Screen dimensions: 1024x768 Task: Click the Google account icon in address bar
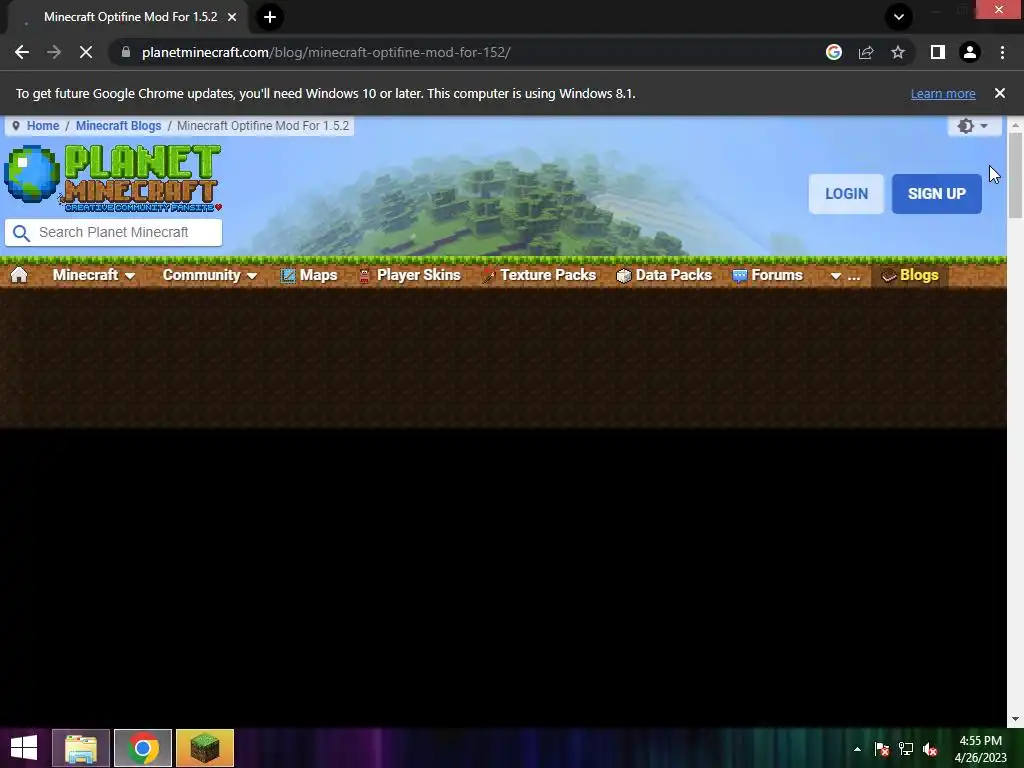click(x=834, y=52)
